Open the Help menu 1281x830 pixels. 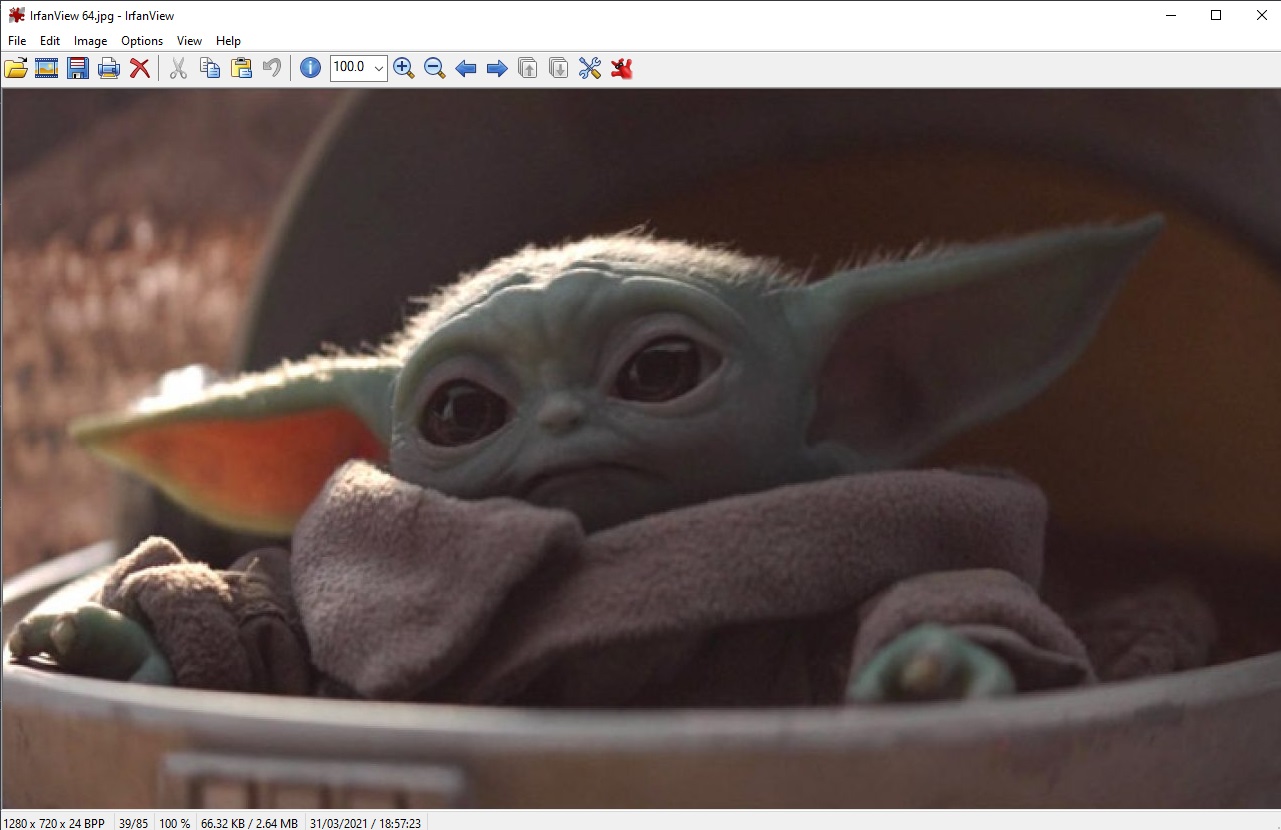[x=229, y=41]
